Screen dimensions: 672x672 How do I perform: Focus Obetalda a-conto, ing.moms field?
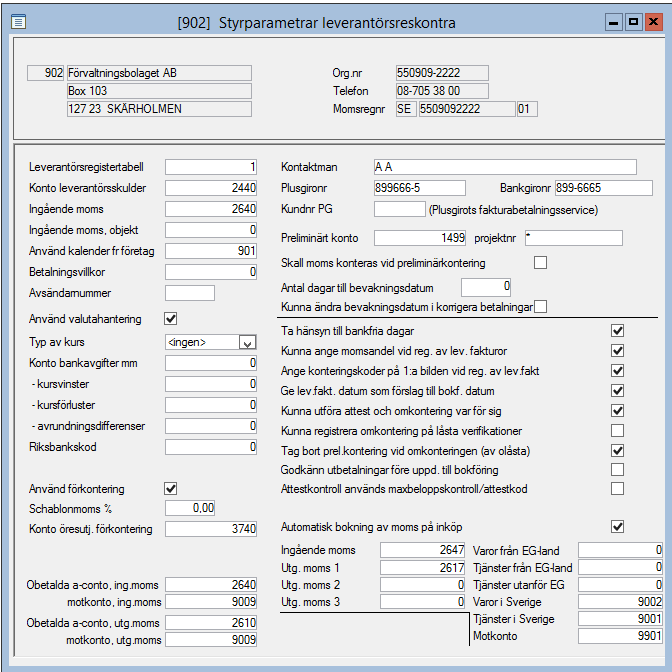click(211, 585)
